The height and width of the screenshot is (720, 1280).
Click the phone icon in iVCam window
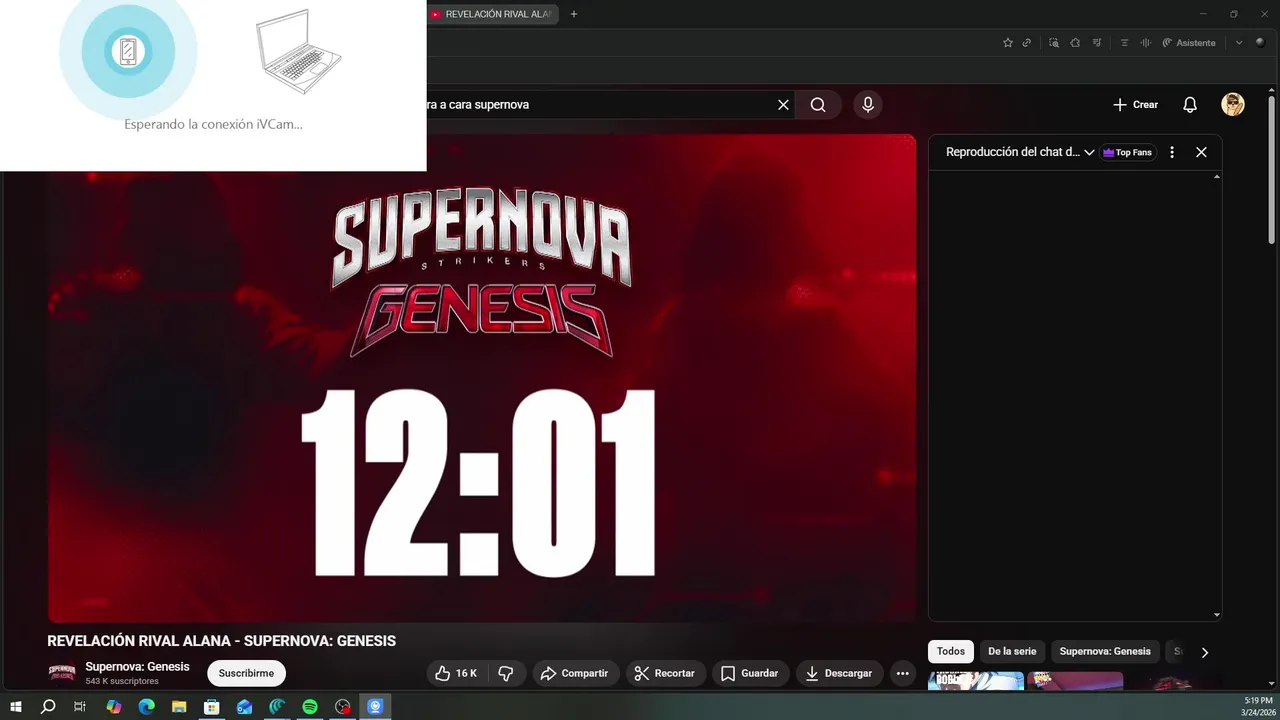(x=128, y=51)
